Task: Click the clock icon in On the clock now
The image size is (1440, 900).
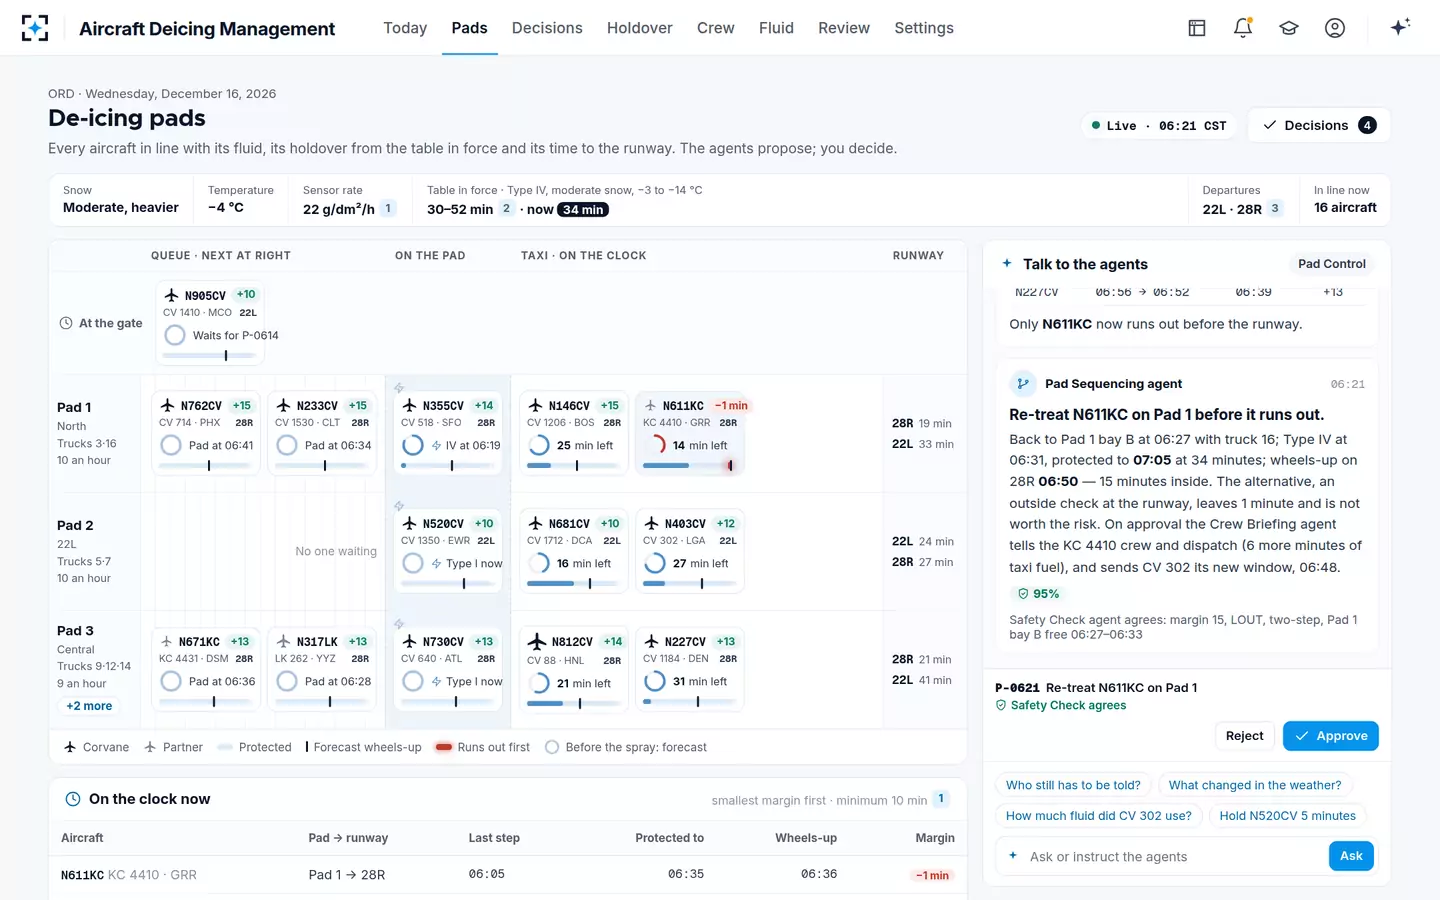Action: 73,799
